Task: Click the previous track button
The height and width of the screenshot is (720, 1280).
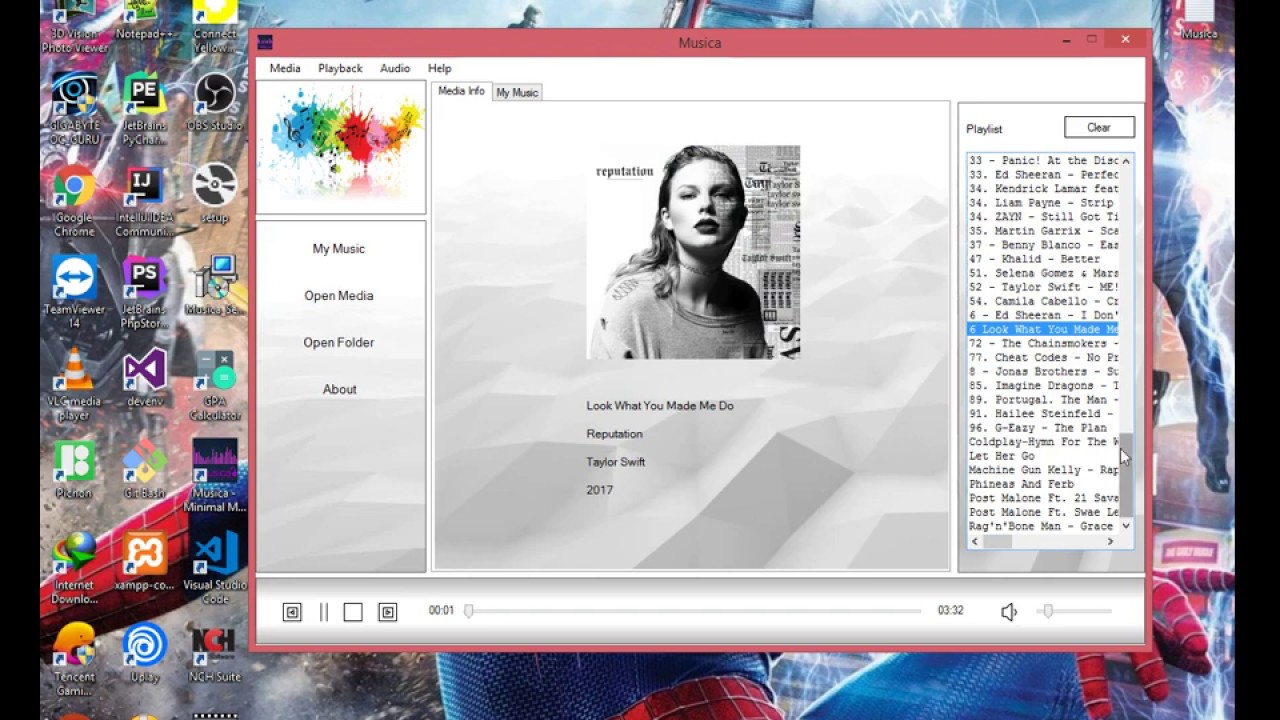Action: [292, 612]
